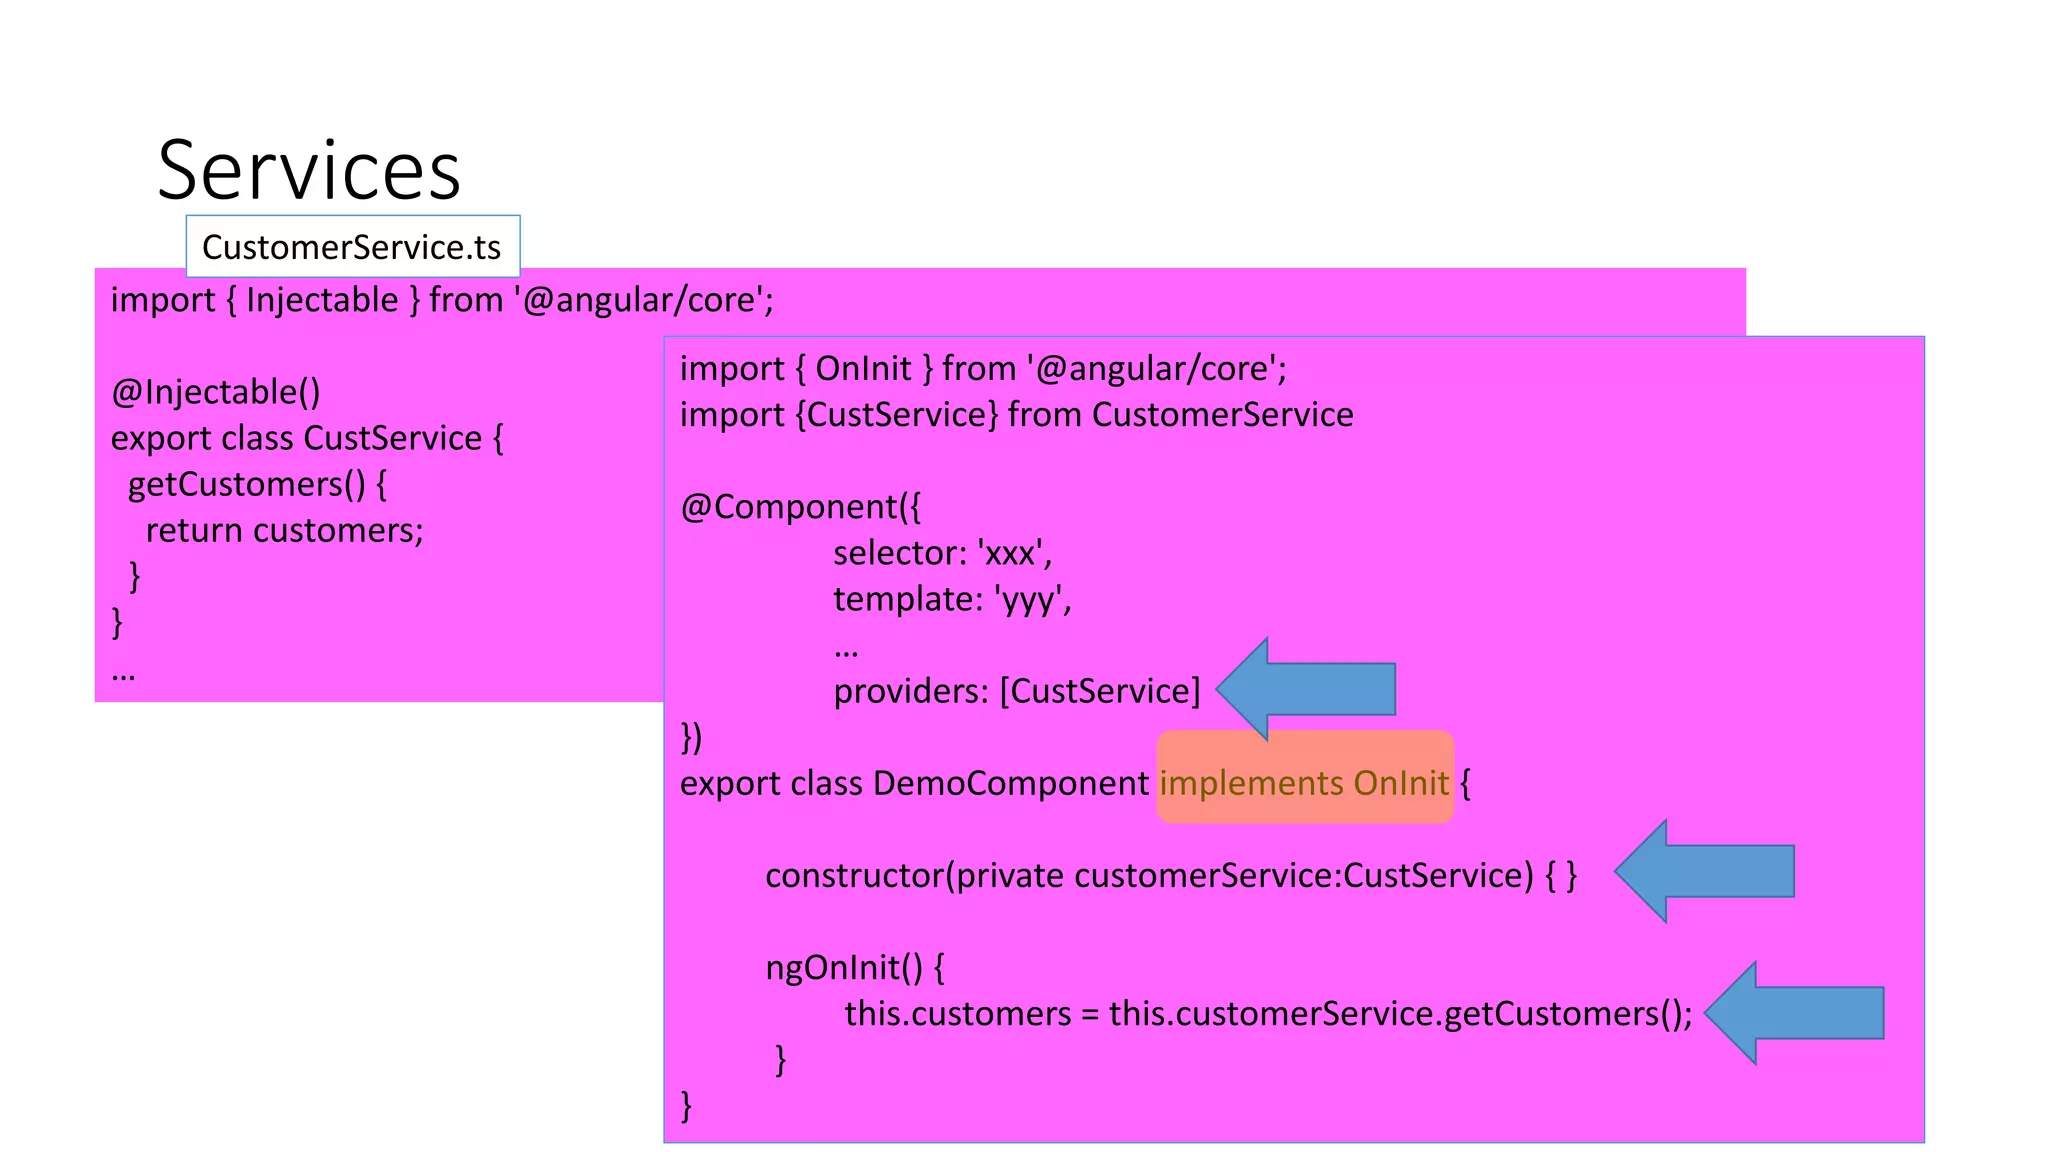
Task: Click the selector: 'xxx' line
Action: click(942, 553)
